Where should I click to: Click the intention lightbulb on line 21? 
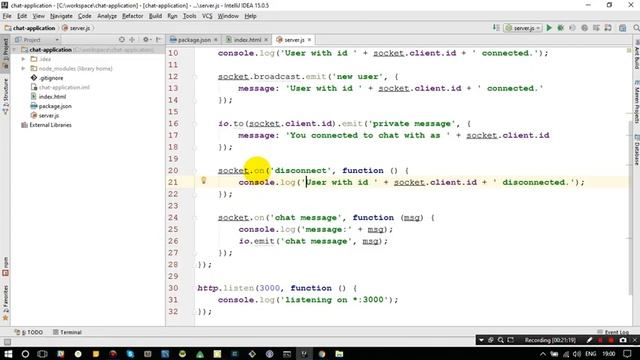tap(204, 180)
